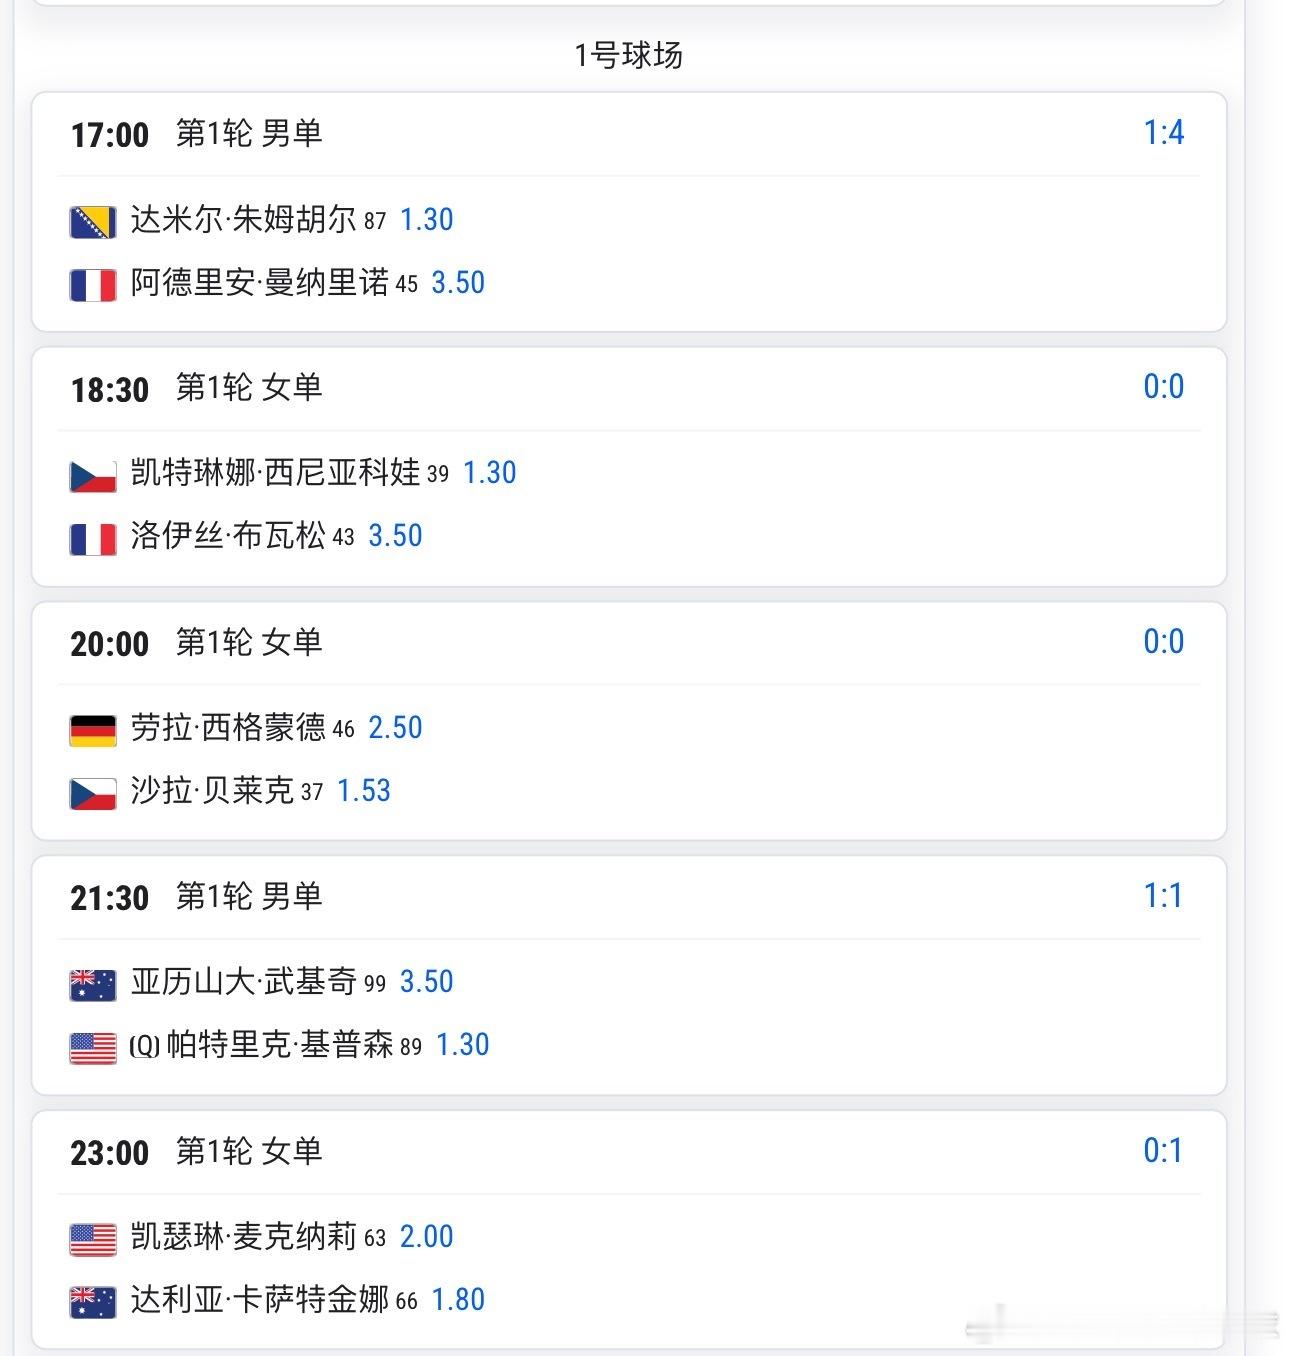Select odds 2.00 for 凯瑟琳·麦克纳莉
Screen dimensions: 1290x1356
(427, 1237)
